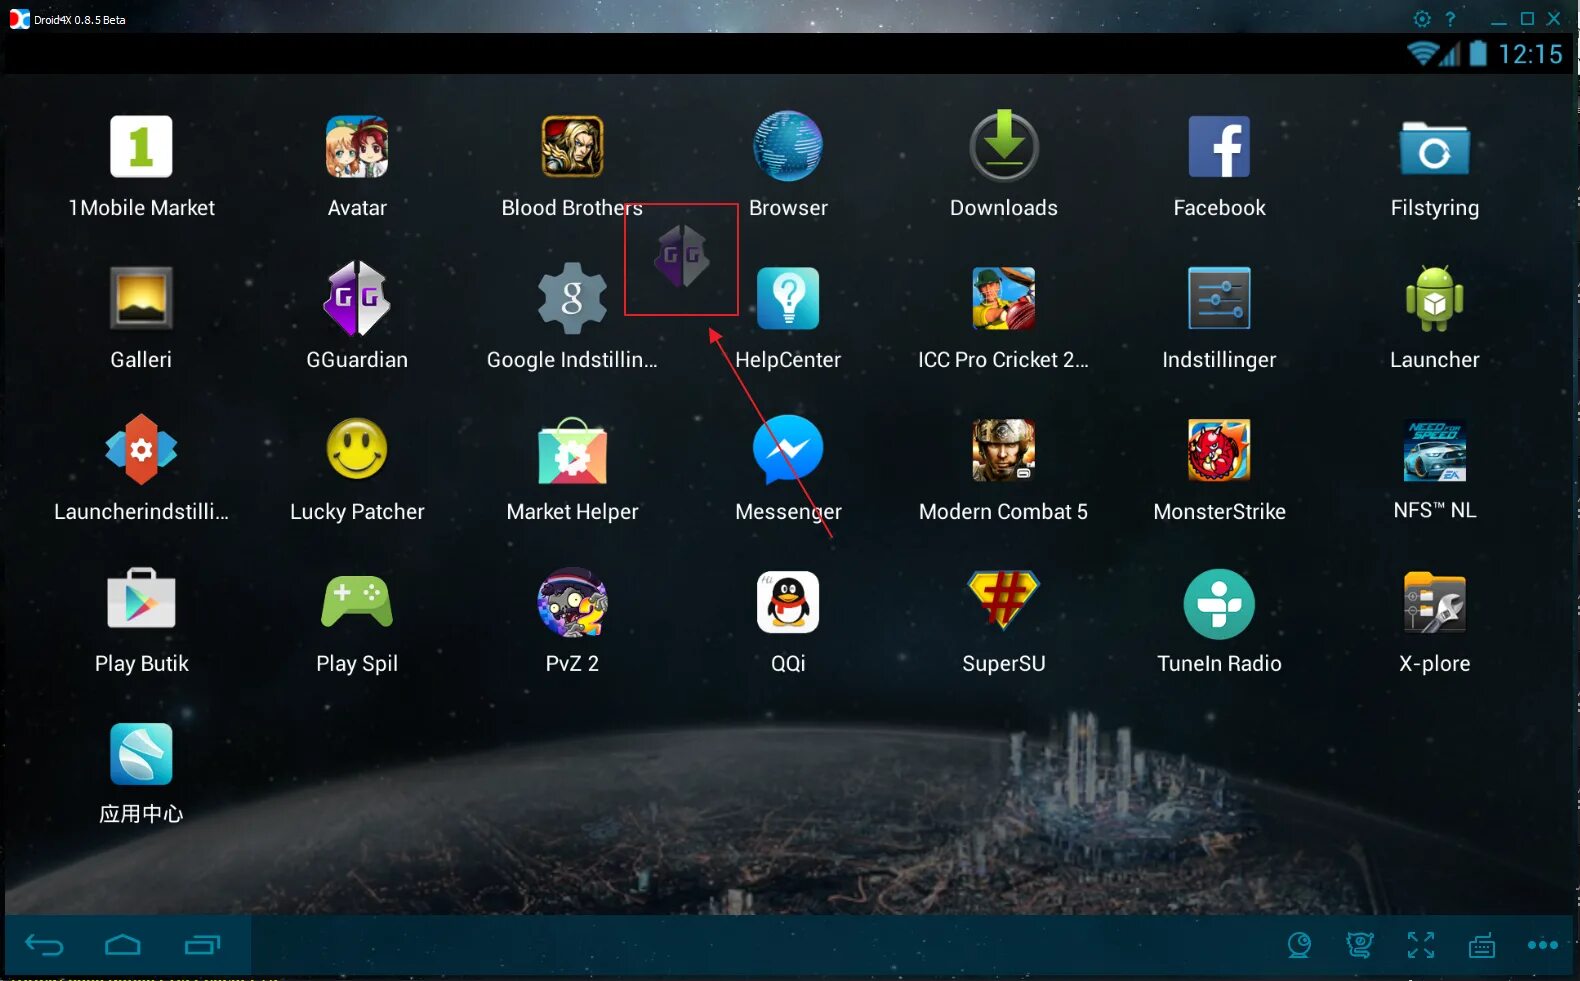Launch Modern Combat 5
This screenshot has height=981, width=1580.
[1004, 450]
